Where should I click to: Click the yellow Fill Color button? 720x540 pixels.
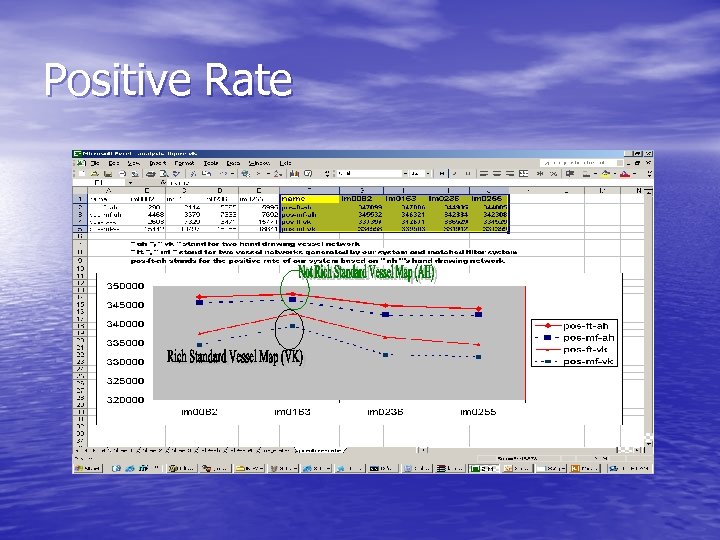[x=605, y=174]
